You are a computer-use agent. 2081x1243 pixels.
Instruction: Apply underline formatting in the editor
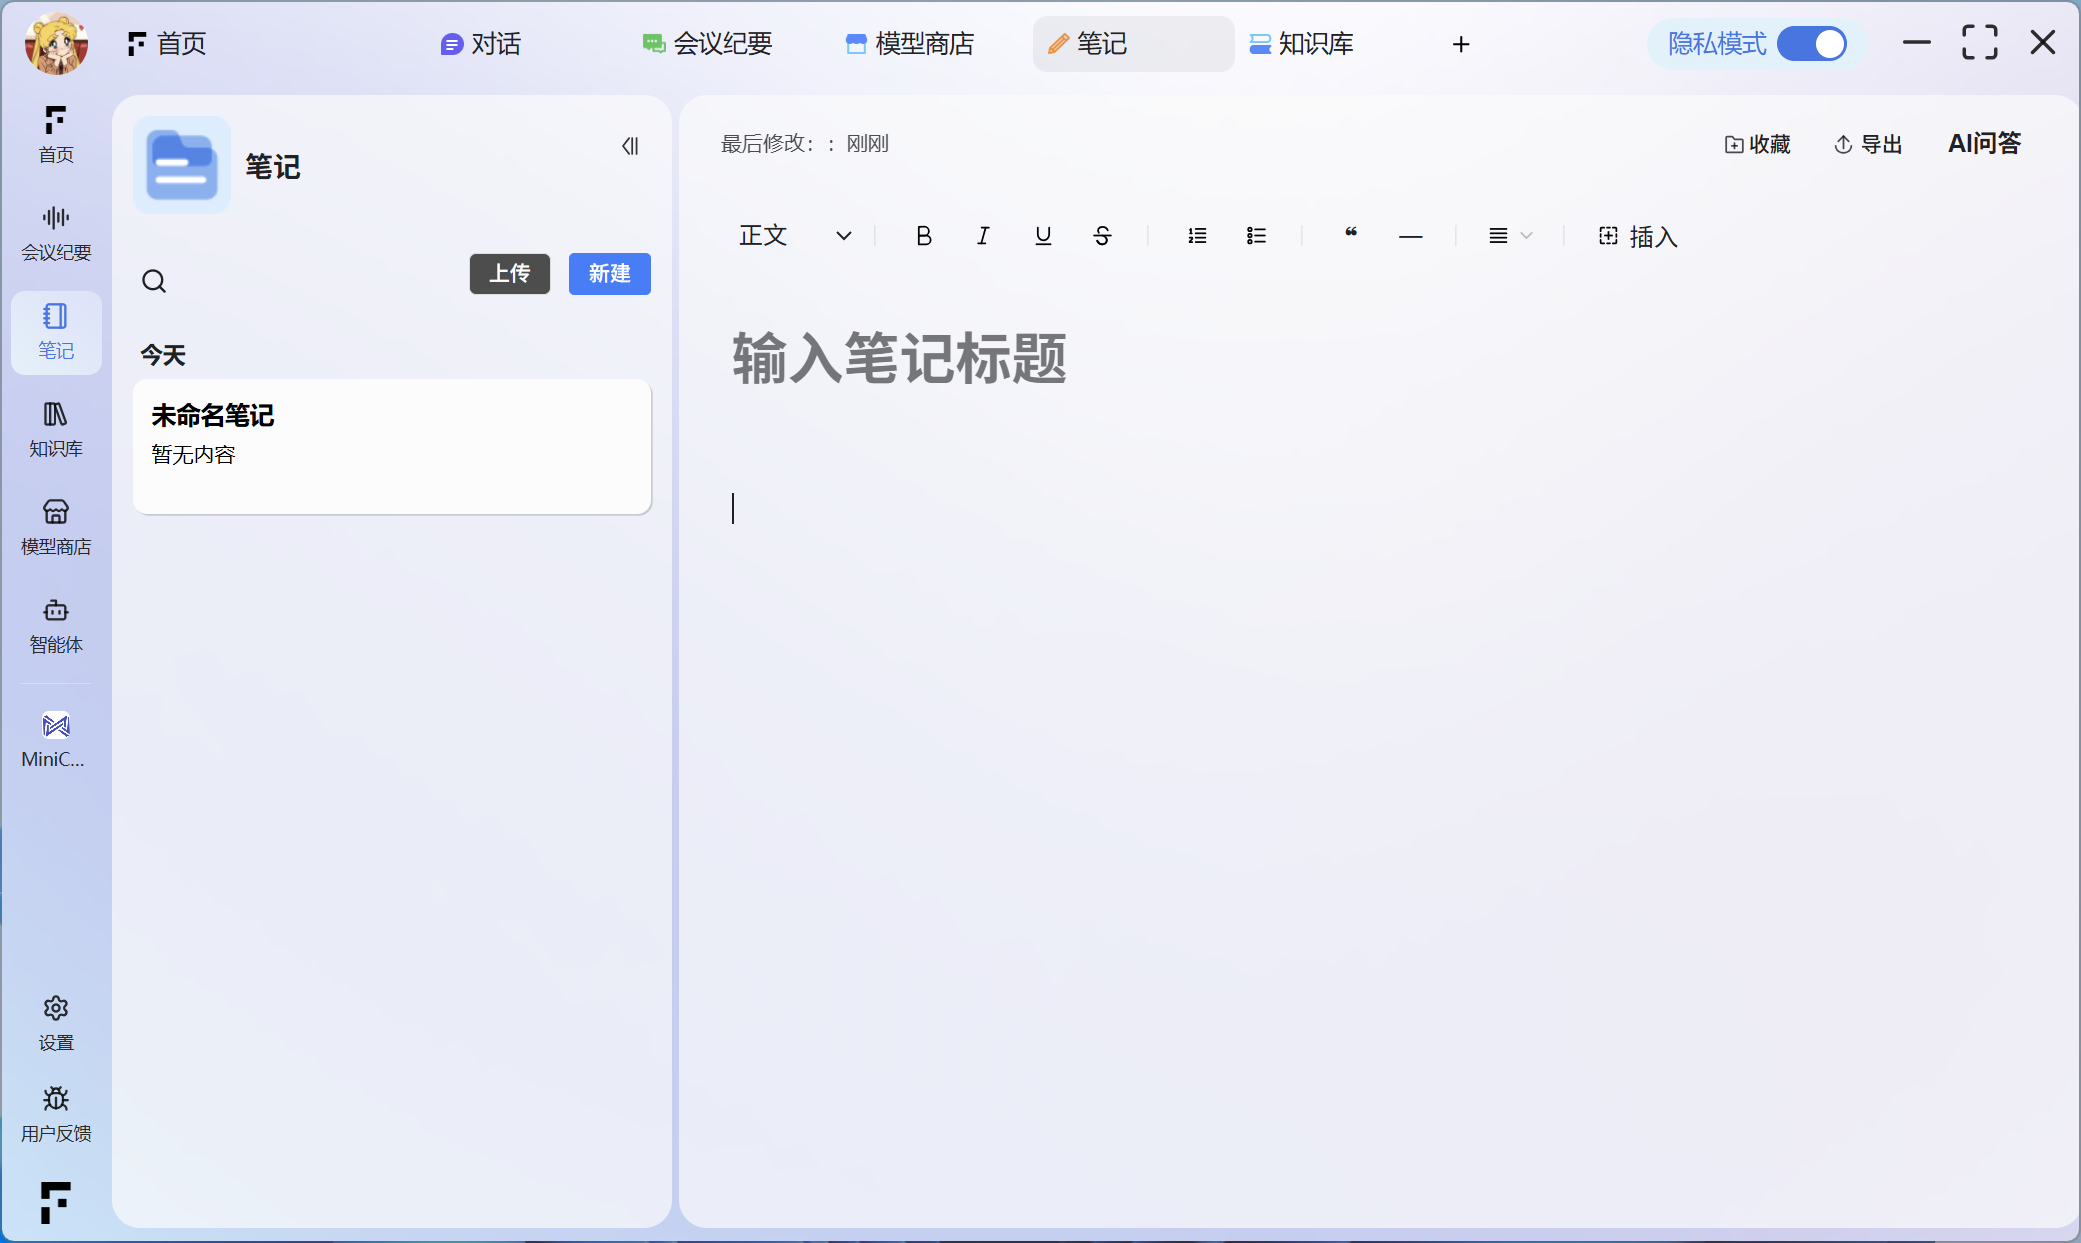click(x=1043, y=236)
